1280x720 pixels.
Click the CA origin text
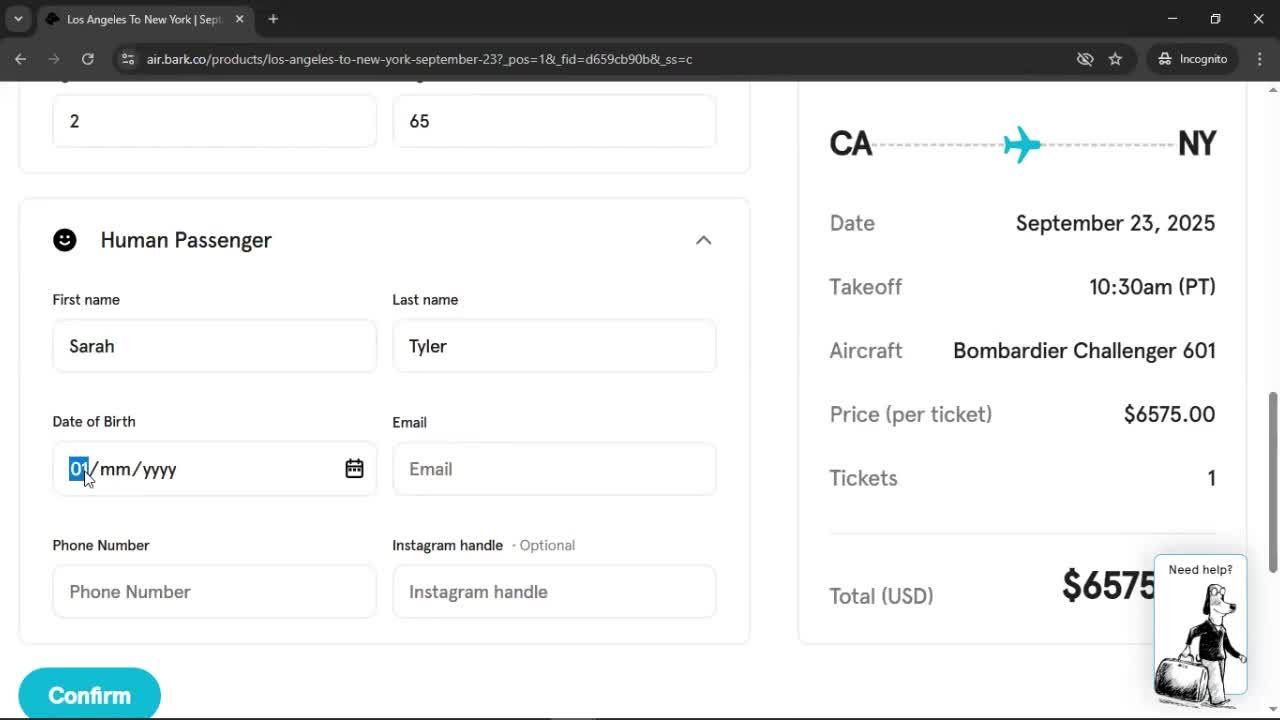click(851, 144)
